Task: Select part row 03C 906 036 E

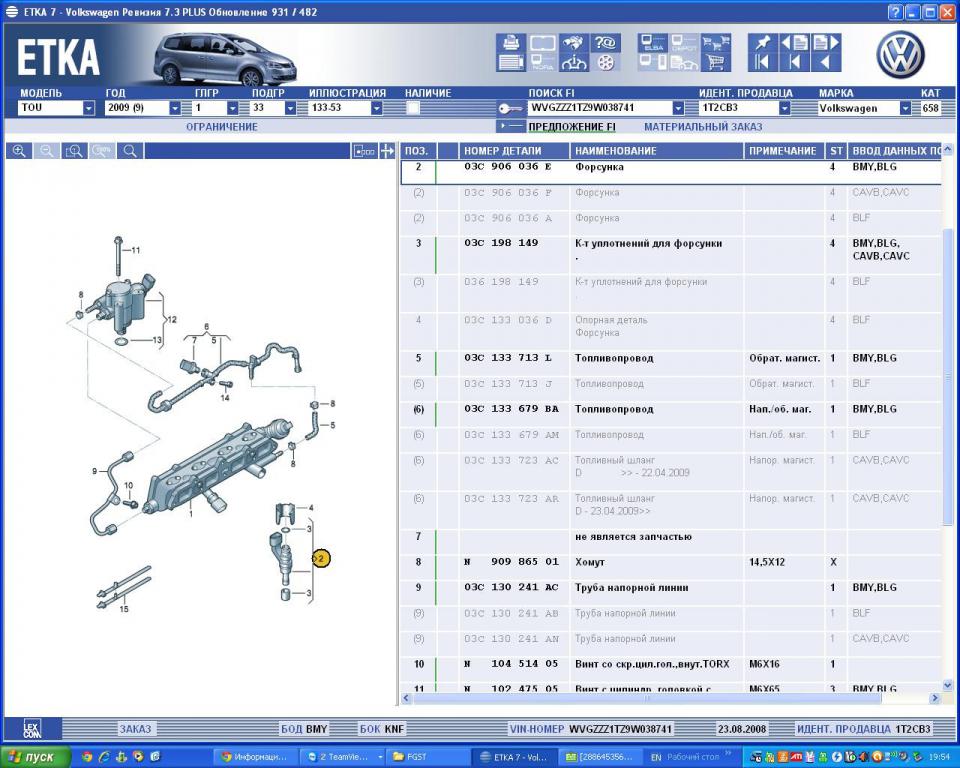Action: [670, 172]
